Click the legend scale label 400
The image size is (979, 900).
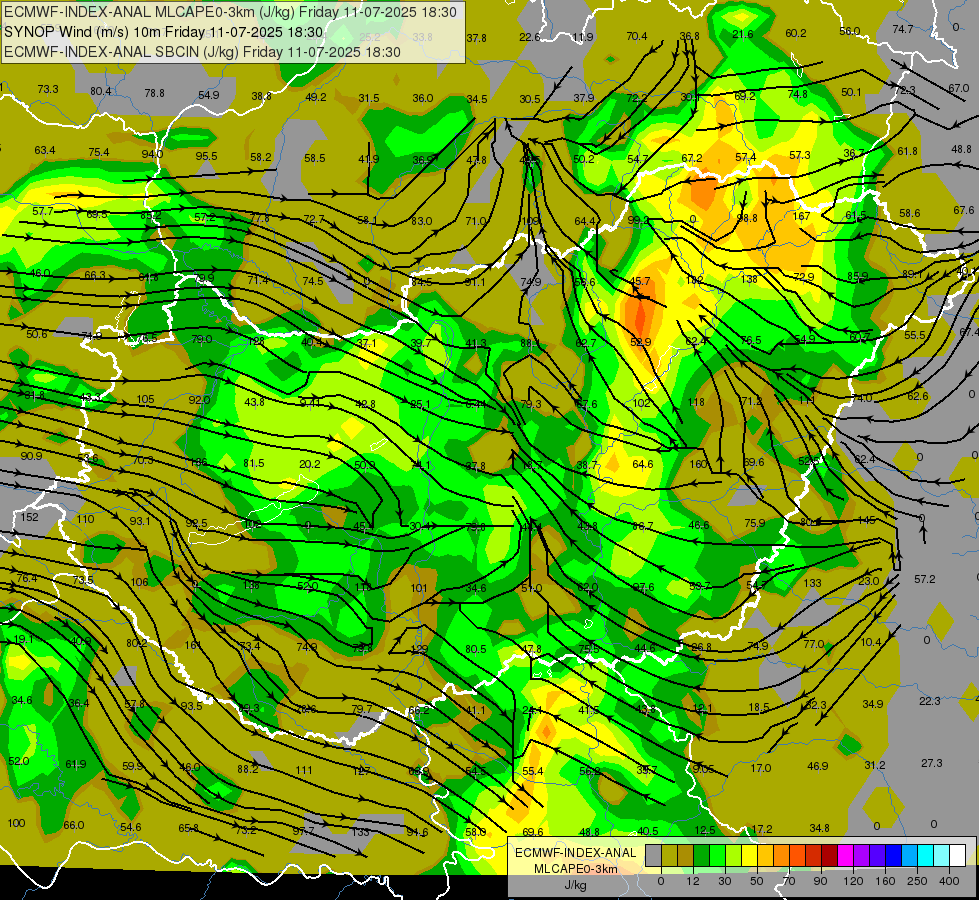pyautogui.click(x=949, y=881)
